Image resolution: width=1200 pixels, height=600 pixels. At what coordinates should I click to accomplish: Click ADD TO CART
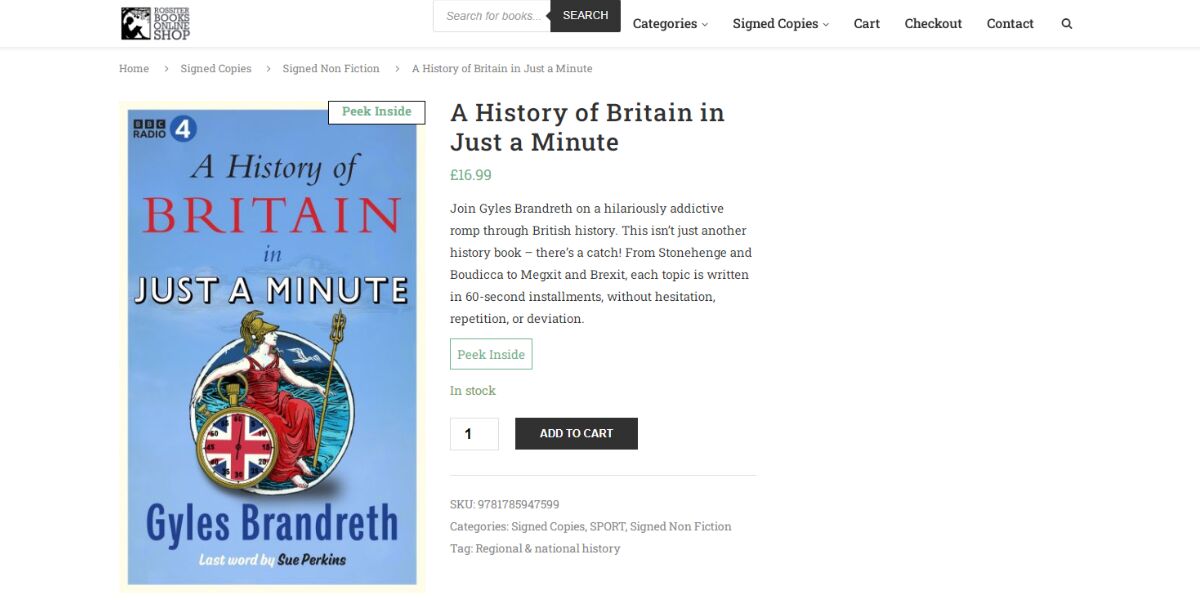tap(576, 433)
